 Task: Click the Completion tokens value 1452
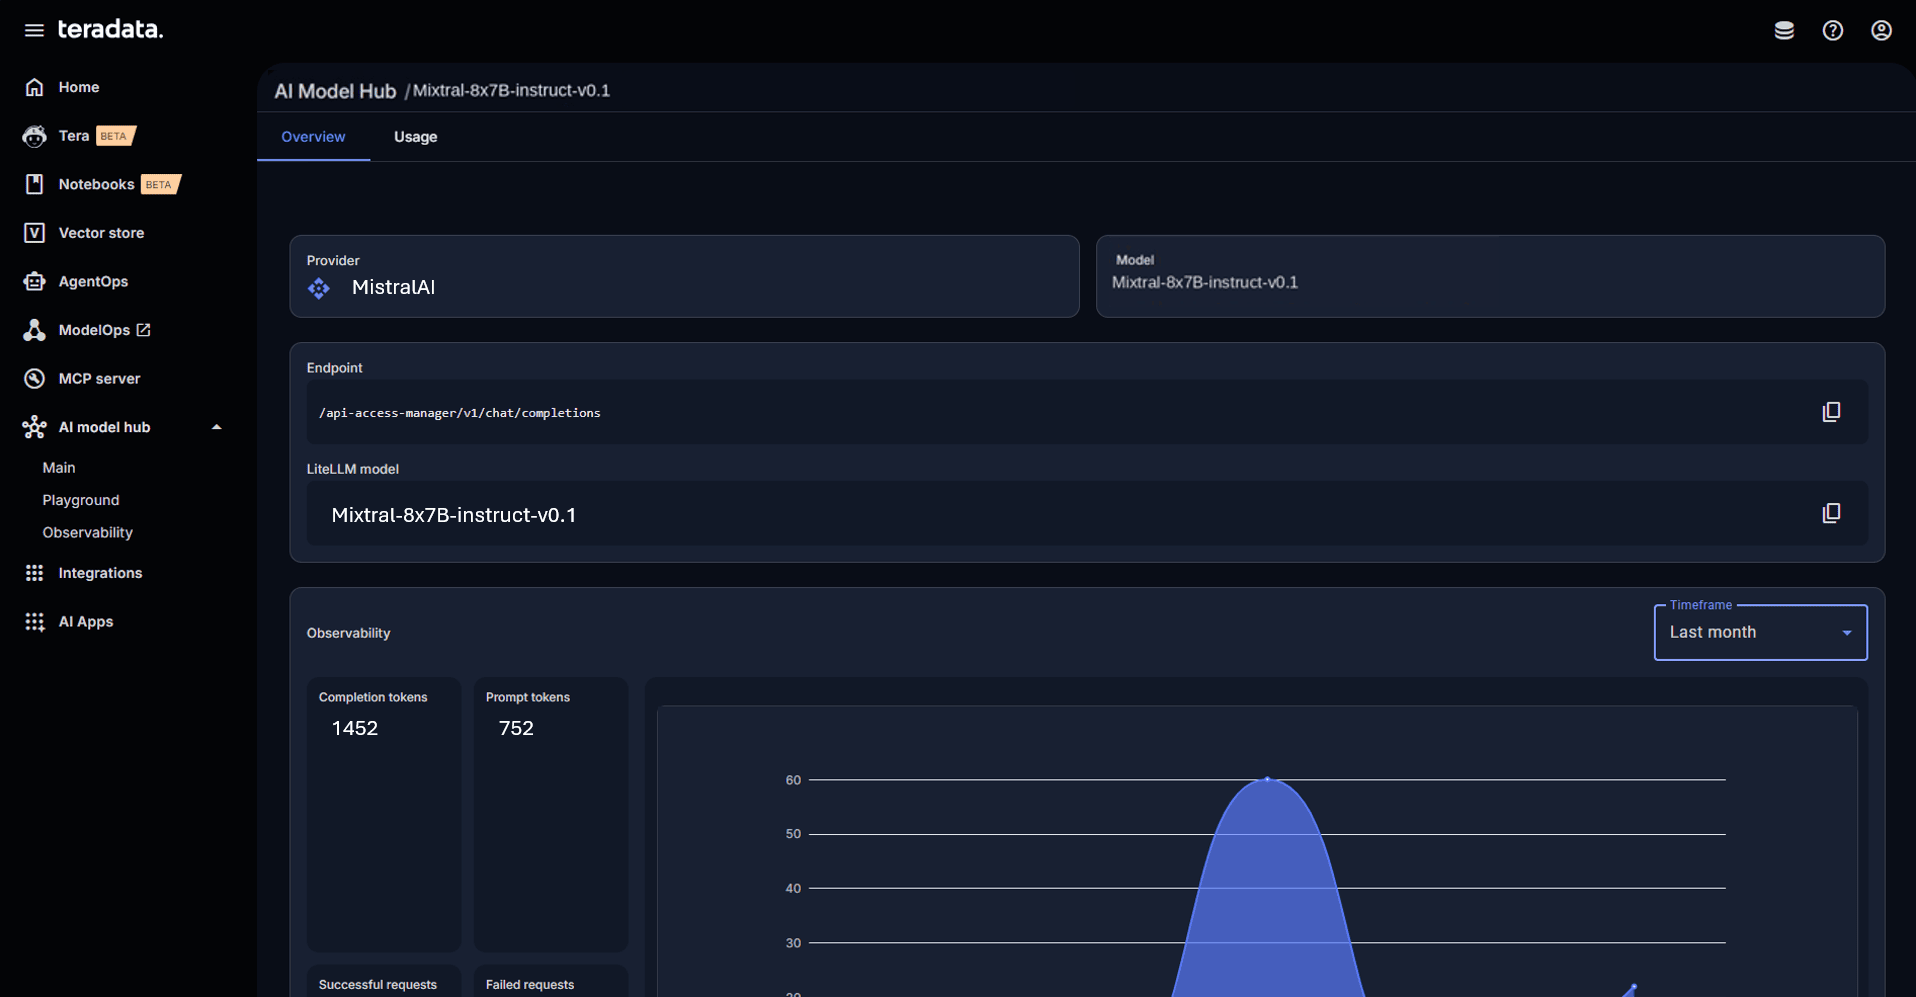(x=355, y=729)
